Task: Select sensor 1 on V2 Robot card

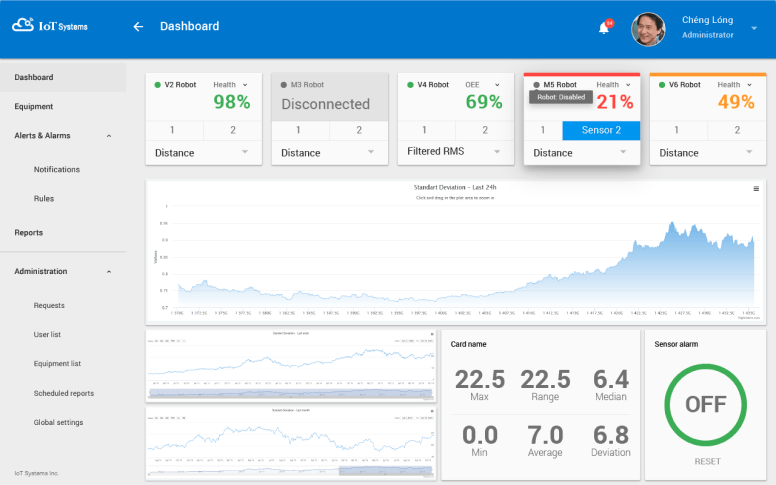Action: pos(171,130)
